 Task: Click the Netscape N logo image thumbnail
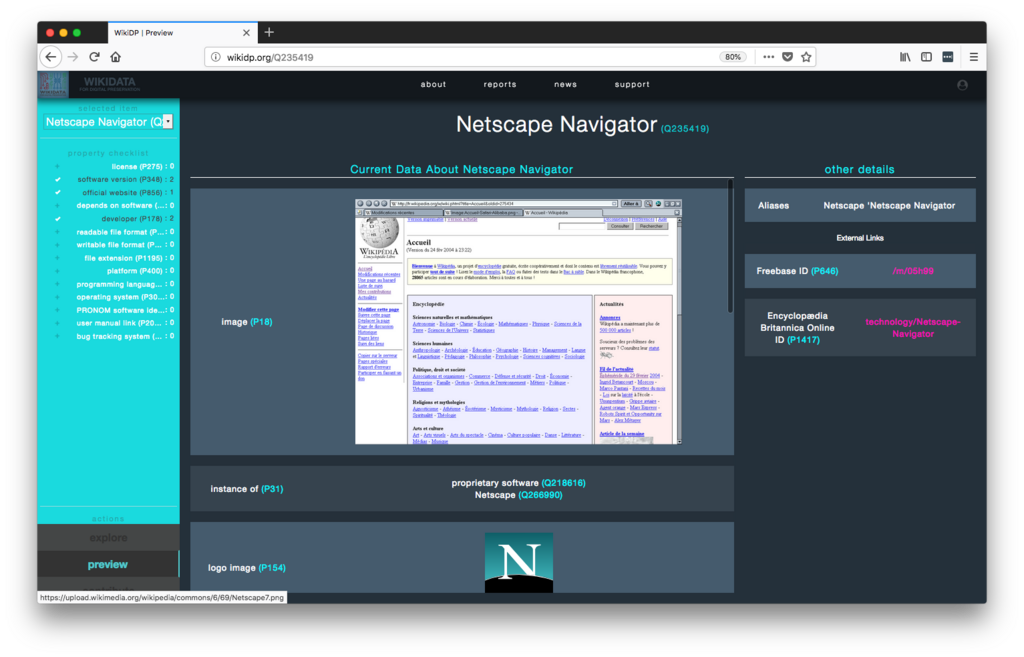(x=519, y=563)
